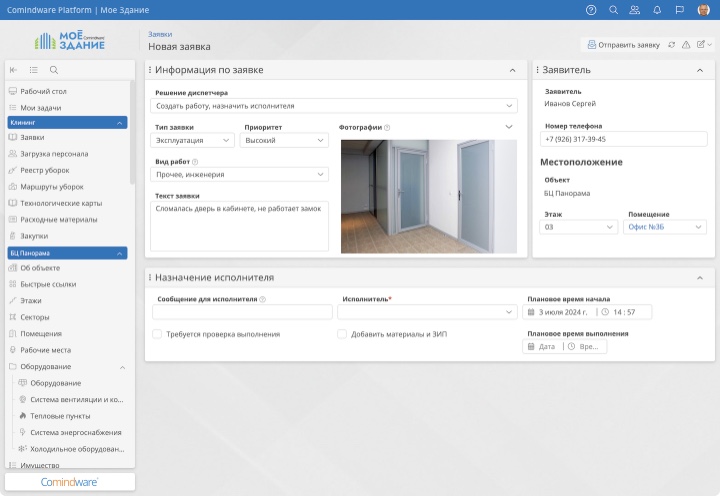This screenshot has width=720, height=496.
Task: Collapse the sidebar navigation panel arrow
Action: tap(13, 70)
